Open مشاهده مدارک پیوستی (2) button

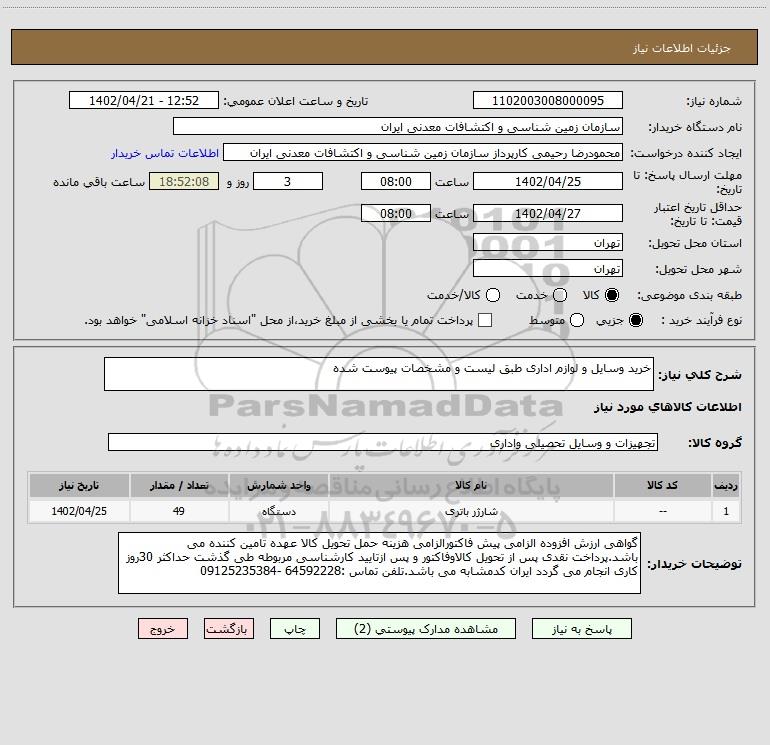(425, 629)
